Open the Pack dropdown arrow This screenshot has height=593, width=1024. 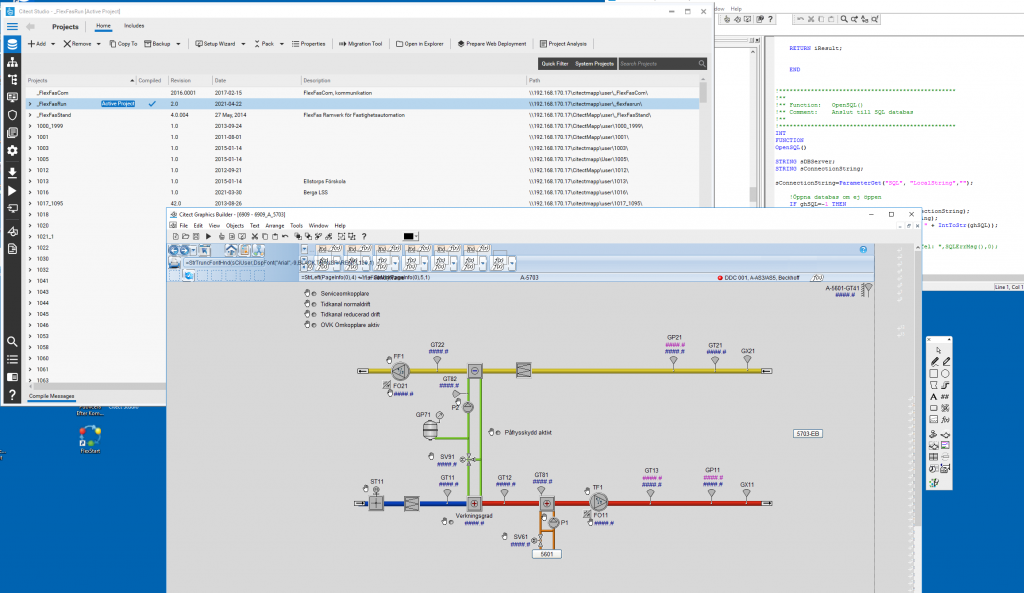point(281,44)
